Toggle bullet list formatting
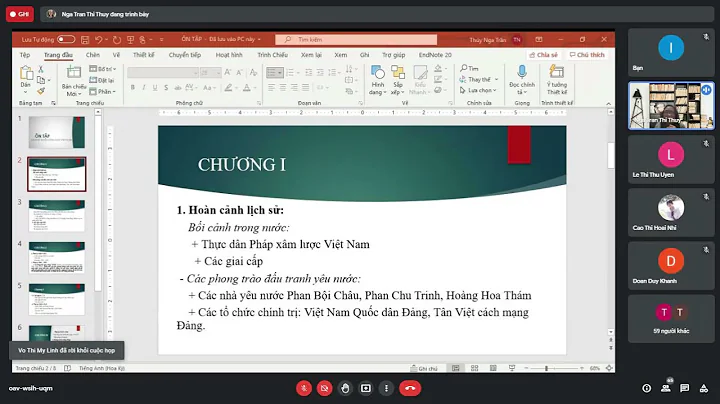This screenshot has height=404, width=720. tap(271, 73)
